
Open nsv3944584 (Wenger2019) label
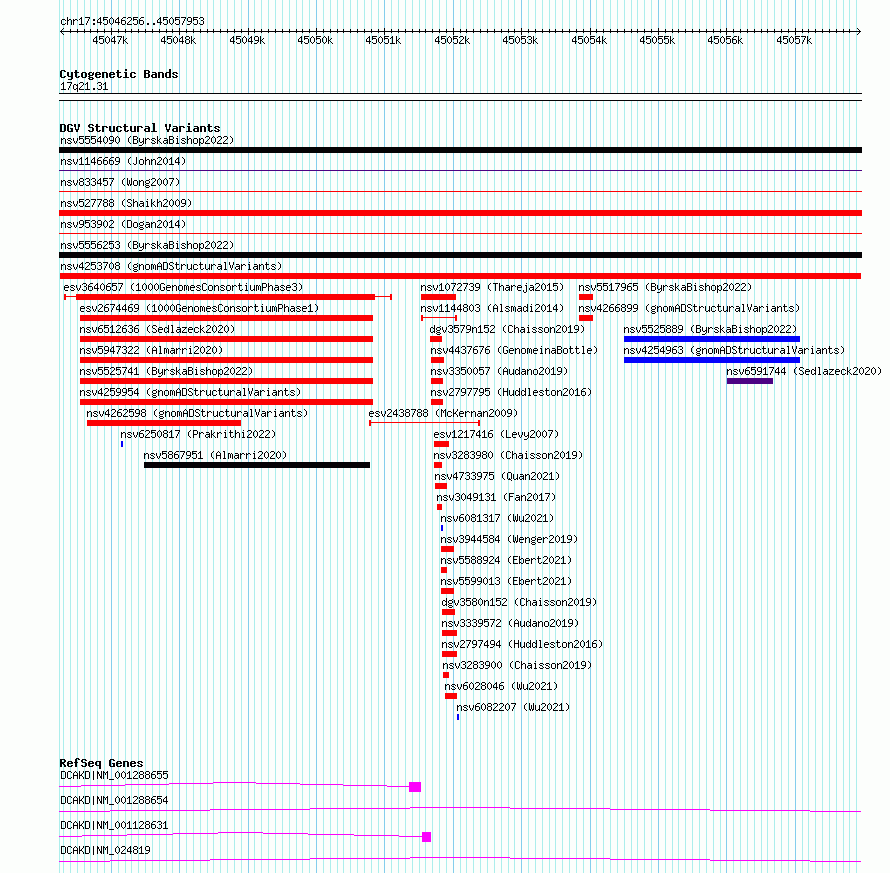509,539
